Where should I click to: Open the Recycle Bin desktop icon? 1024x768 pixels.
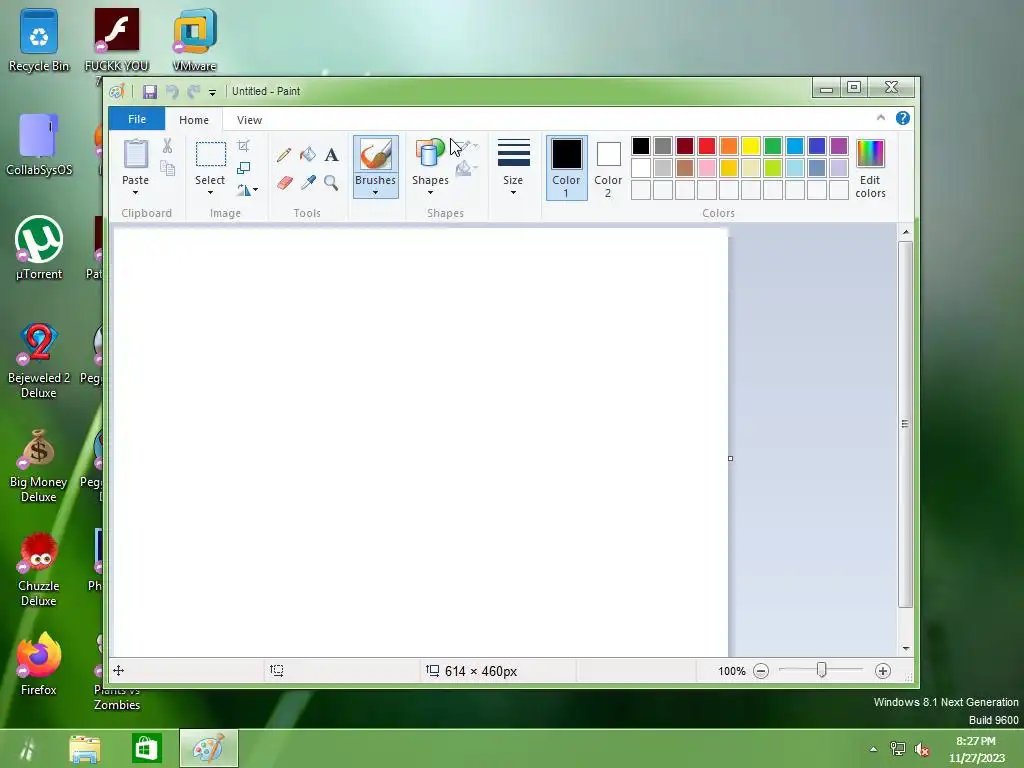coord(39,40)
